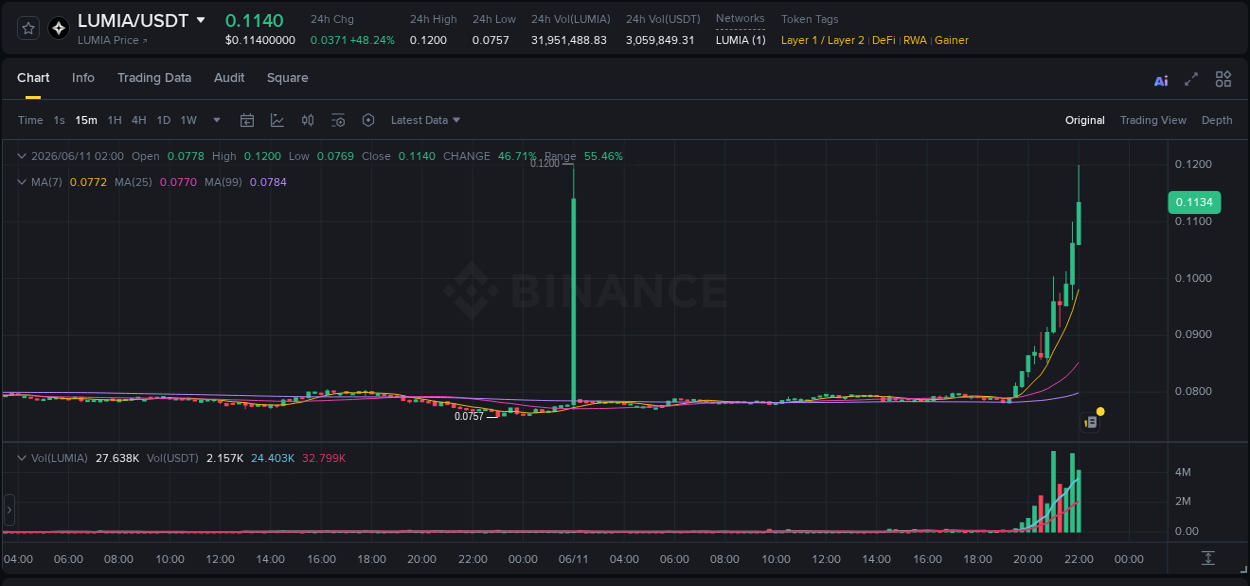The image size is (1250, 586).
Task: Click the MA(99) indicator value
Action: [x=268, y=182]
